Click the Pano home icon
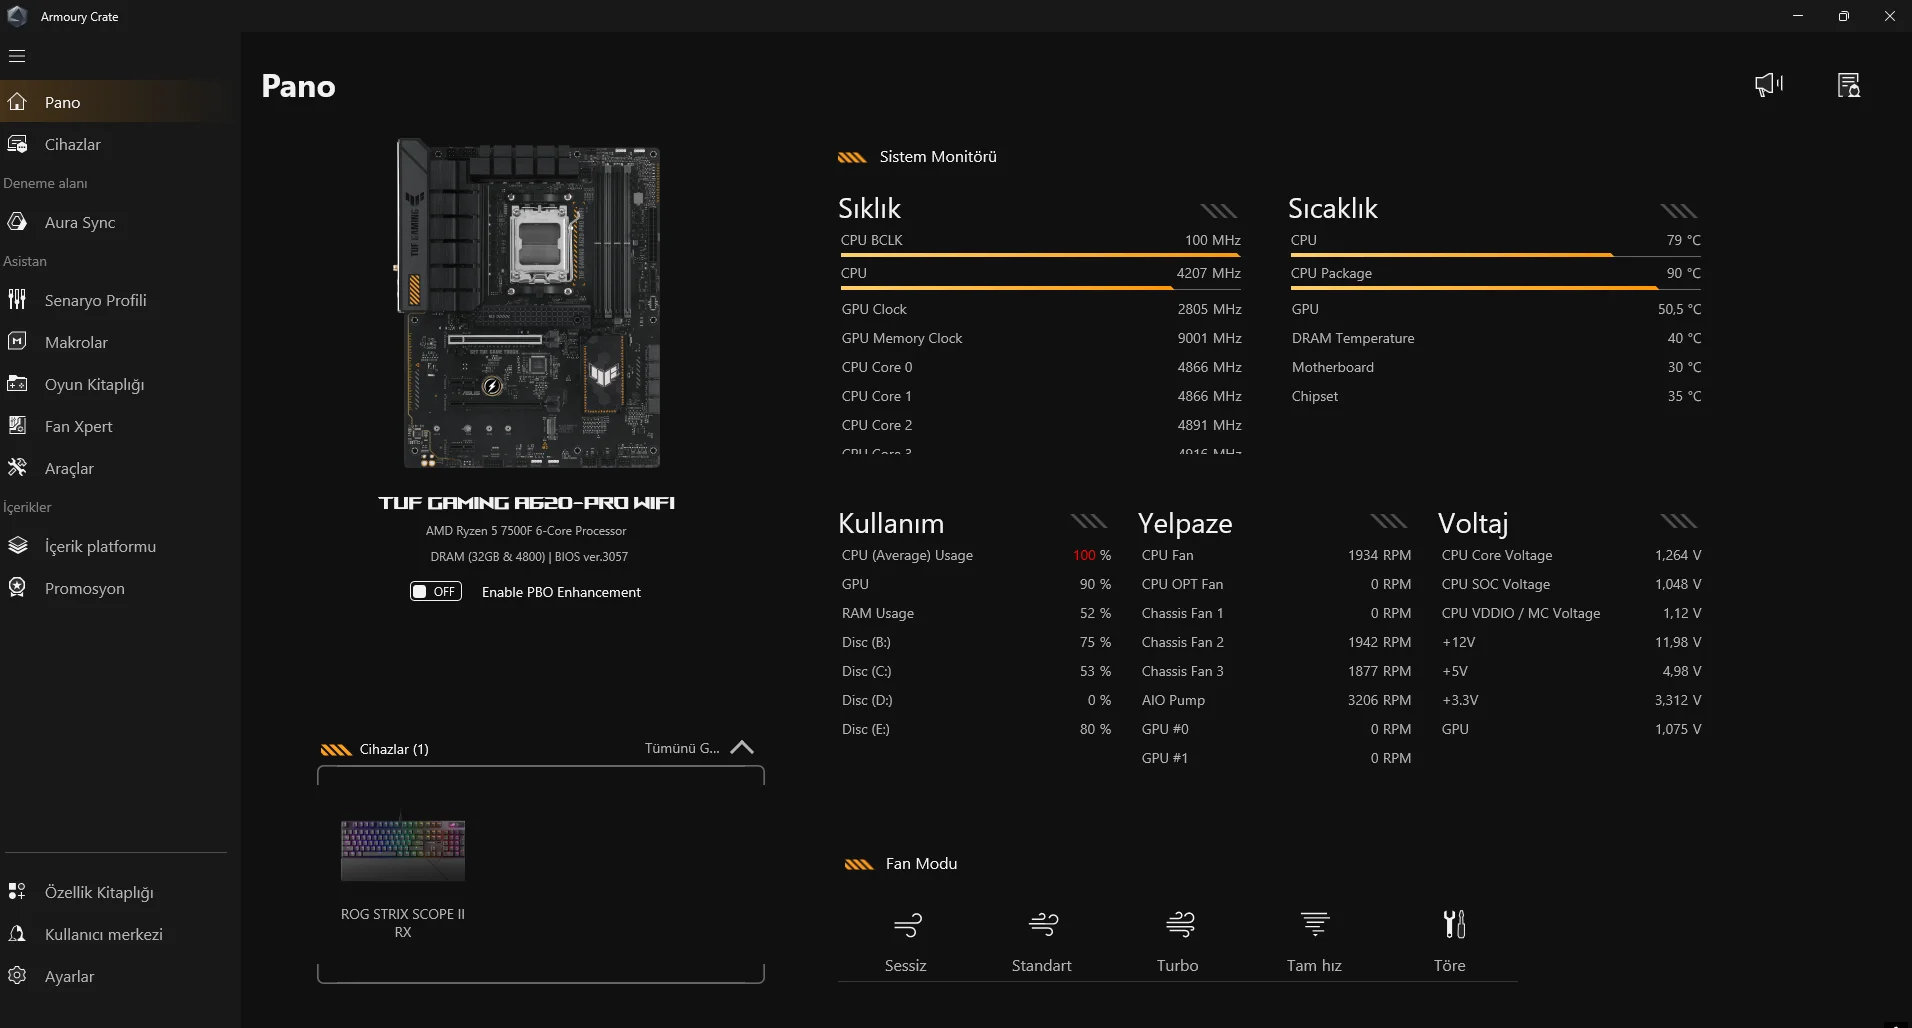This screenshot has width=1912, height=1028. pos(17,101)
